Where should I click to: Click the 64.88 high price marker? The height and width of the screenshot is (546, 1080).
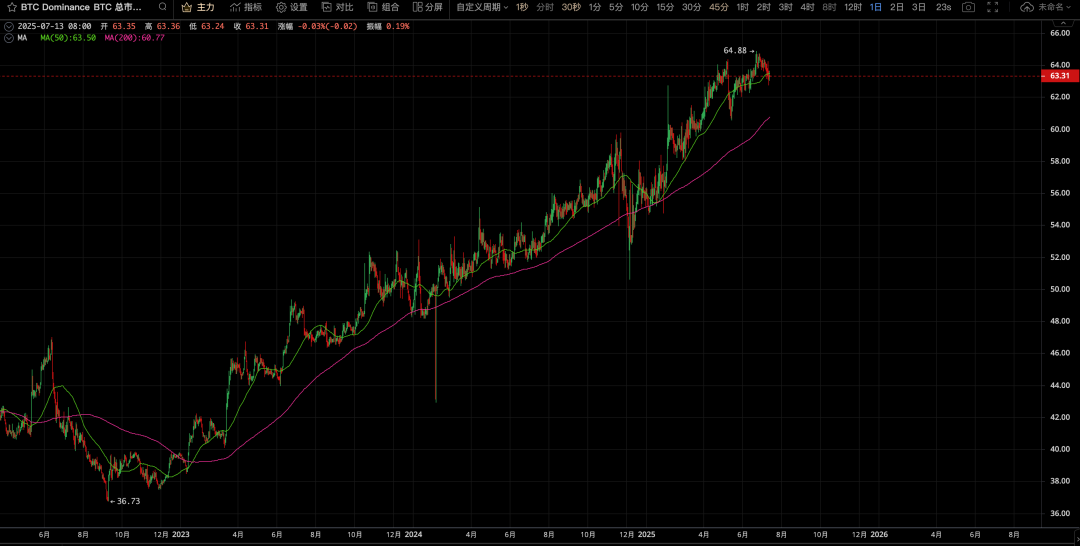[739, 50]
